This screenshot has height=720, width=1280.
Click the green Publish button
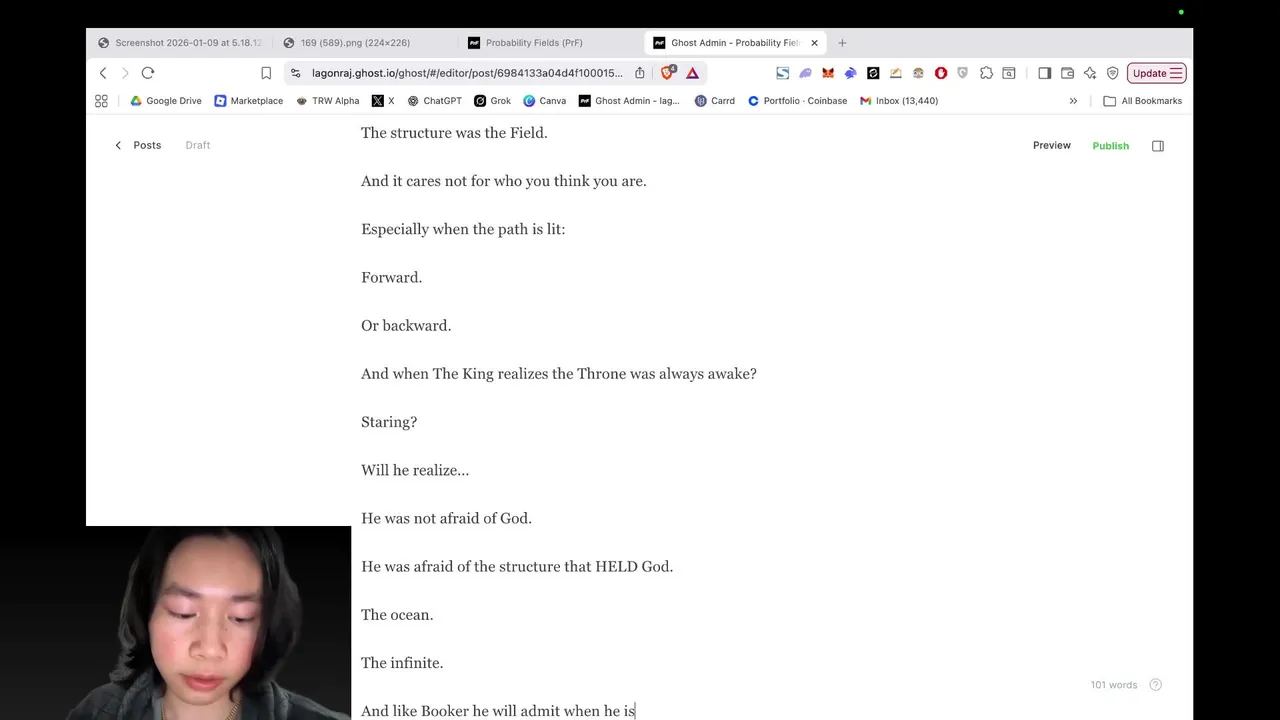tap(1110, 146)
